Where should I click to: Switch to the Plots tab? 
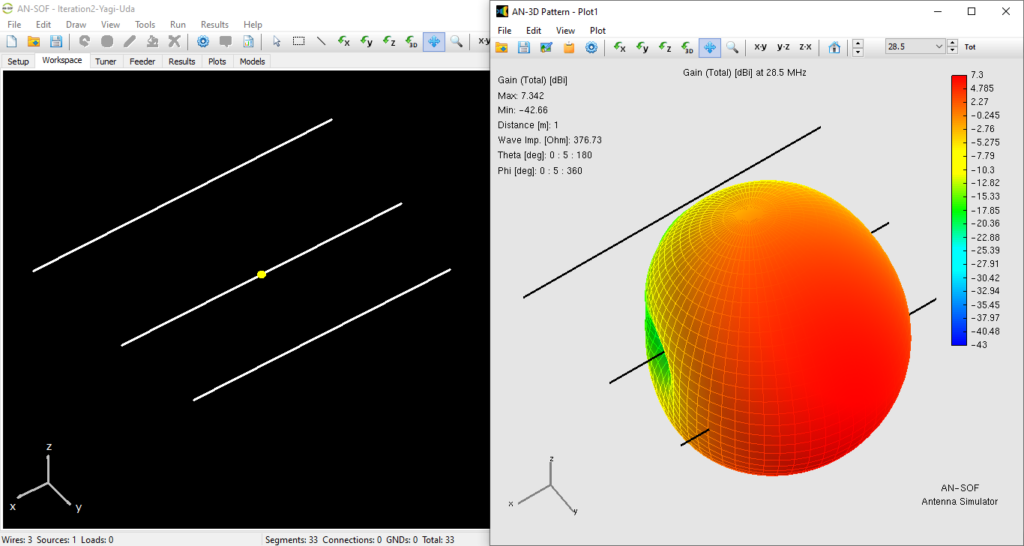(217, 61)
